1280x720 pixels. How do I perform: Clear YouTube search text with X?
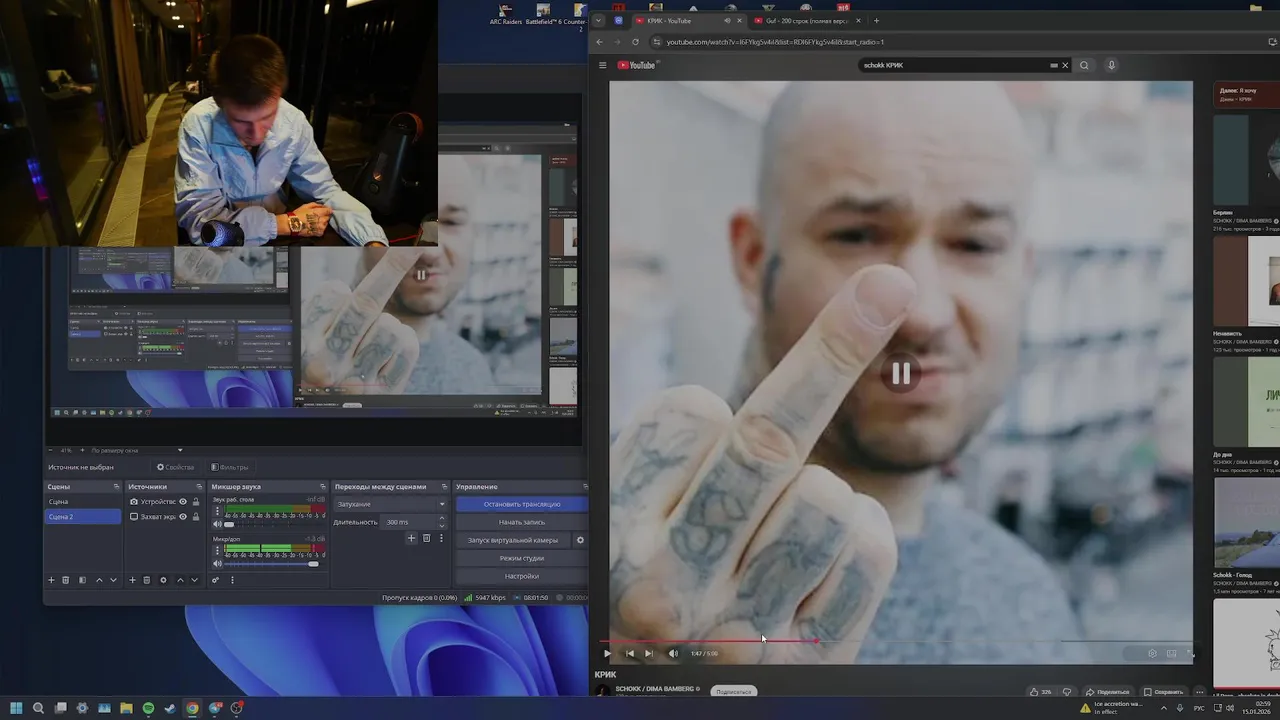point(1065,65)
